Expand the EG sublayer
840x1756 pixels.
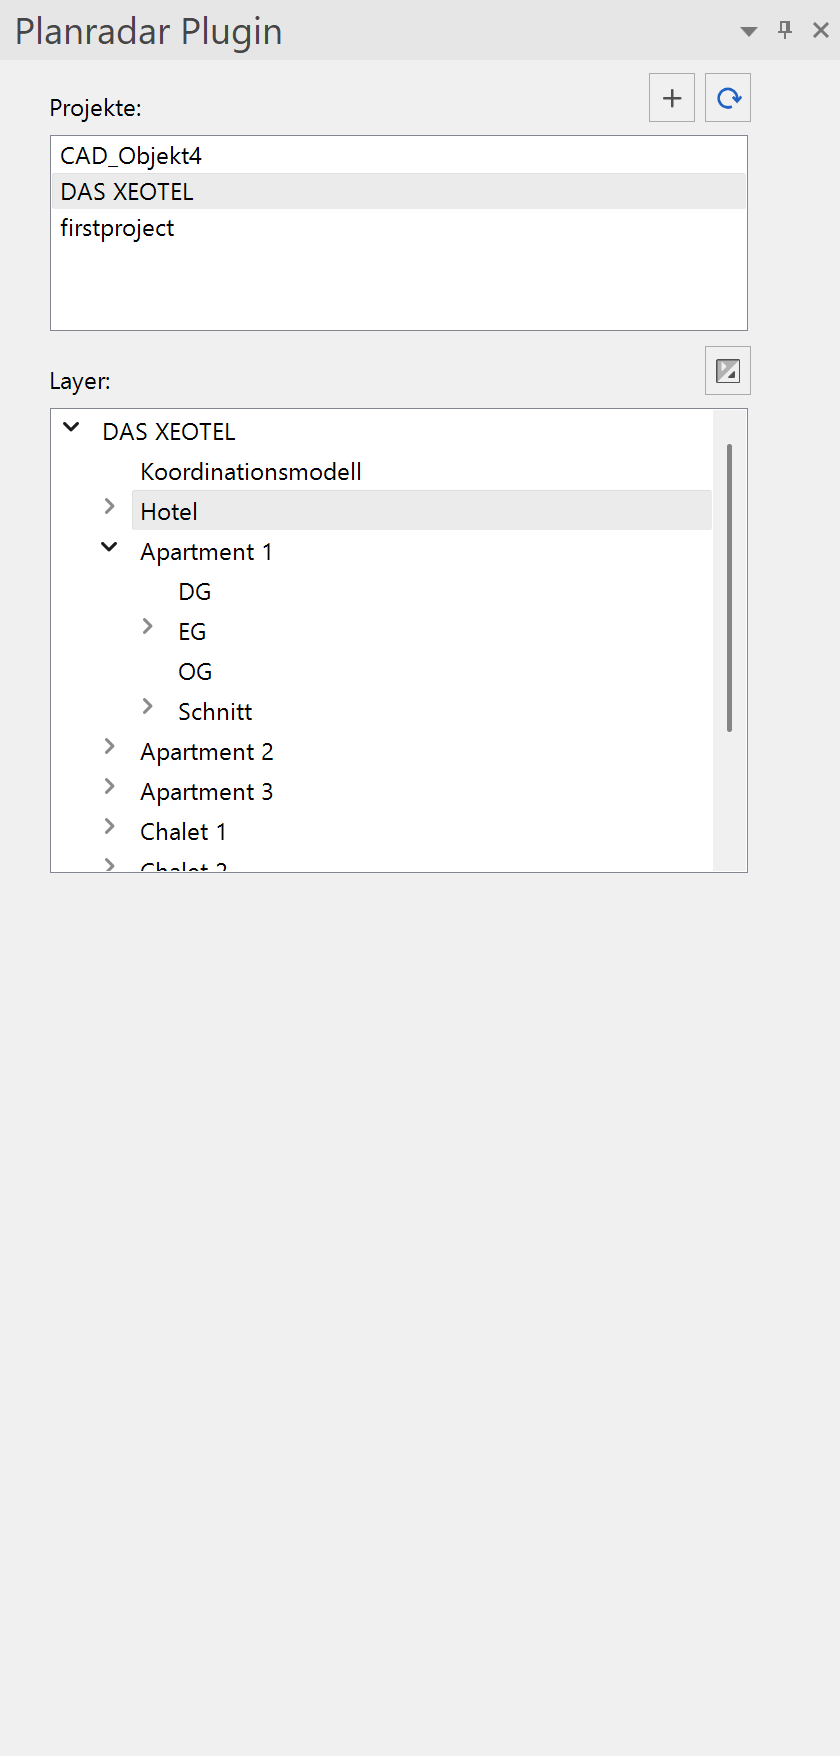point(148,627)
